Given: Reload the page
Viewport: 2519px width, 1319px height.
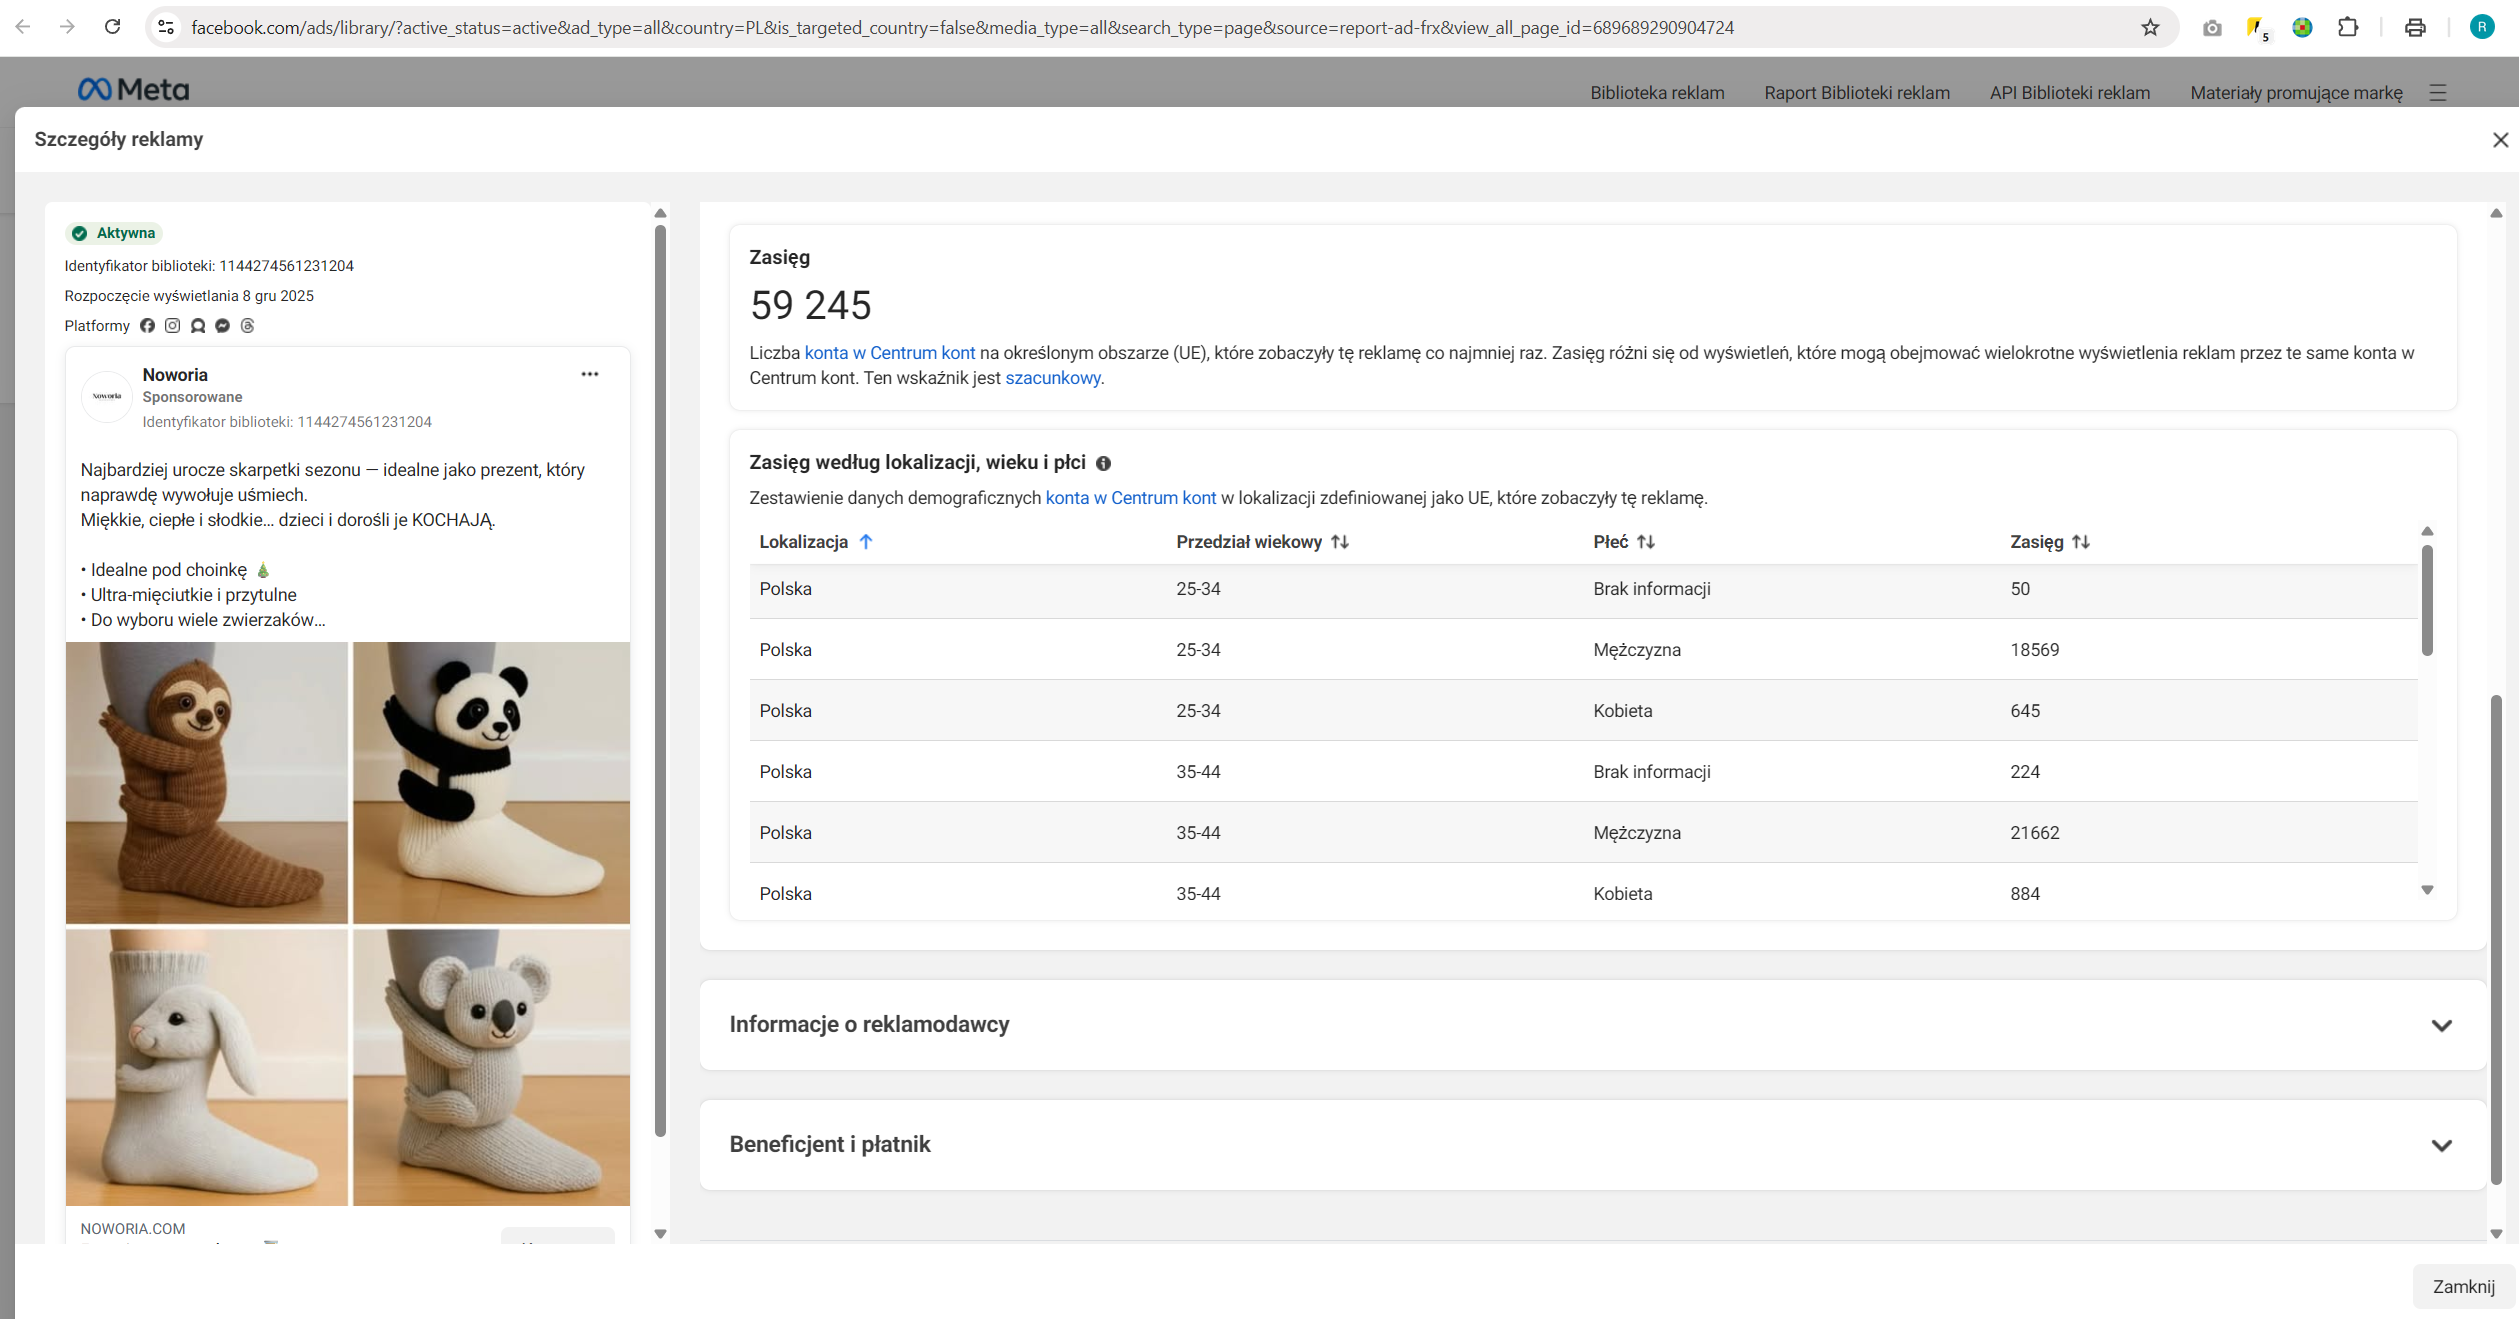Looking at the screenshot, I should [112, 27].
